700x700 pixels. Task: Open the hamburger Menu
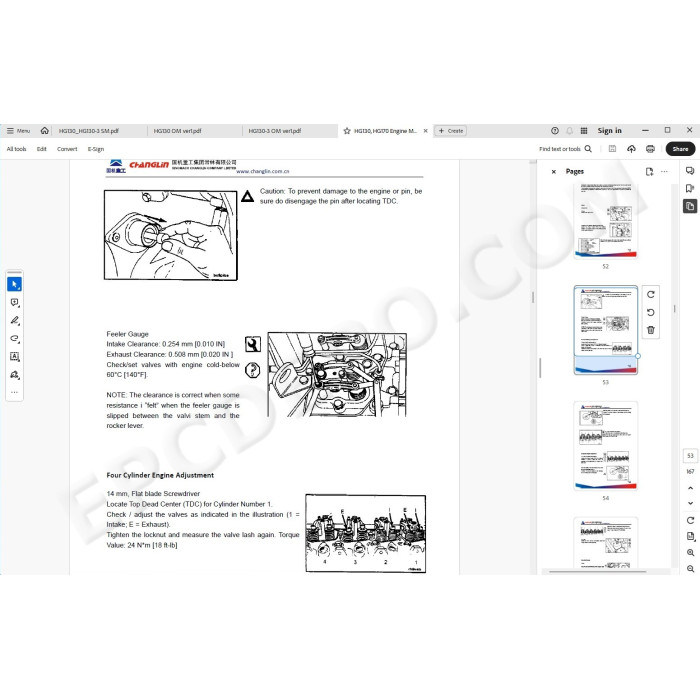tap(18, 131)
